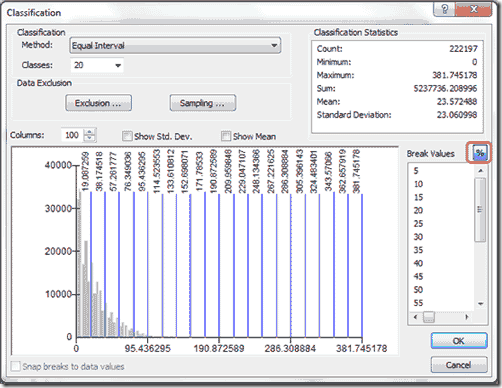This screenshot has width=502, height=388.
Task: Enable Show Mean checkbox
Action: pyautogui.click(x=226, y=136)
